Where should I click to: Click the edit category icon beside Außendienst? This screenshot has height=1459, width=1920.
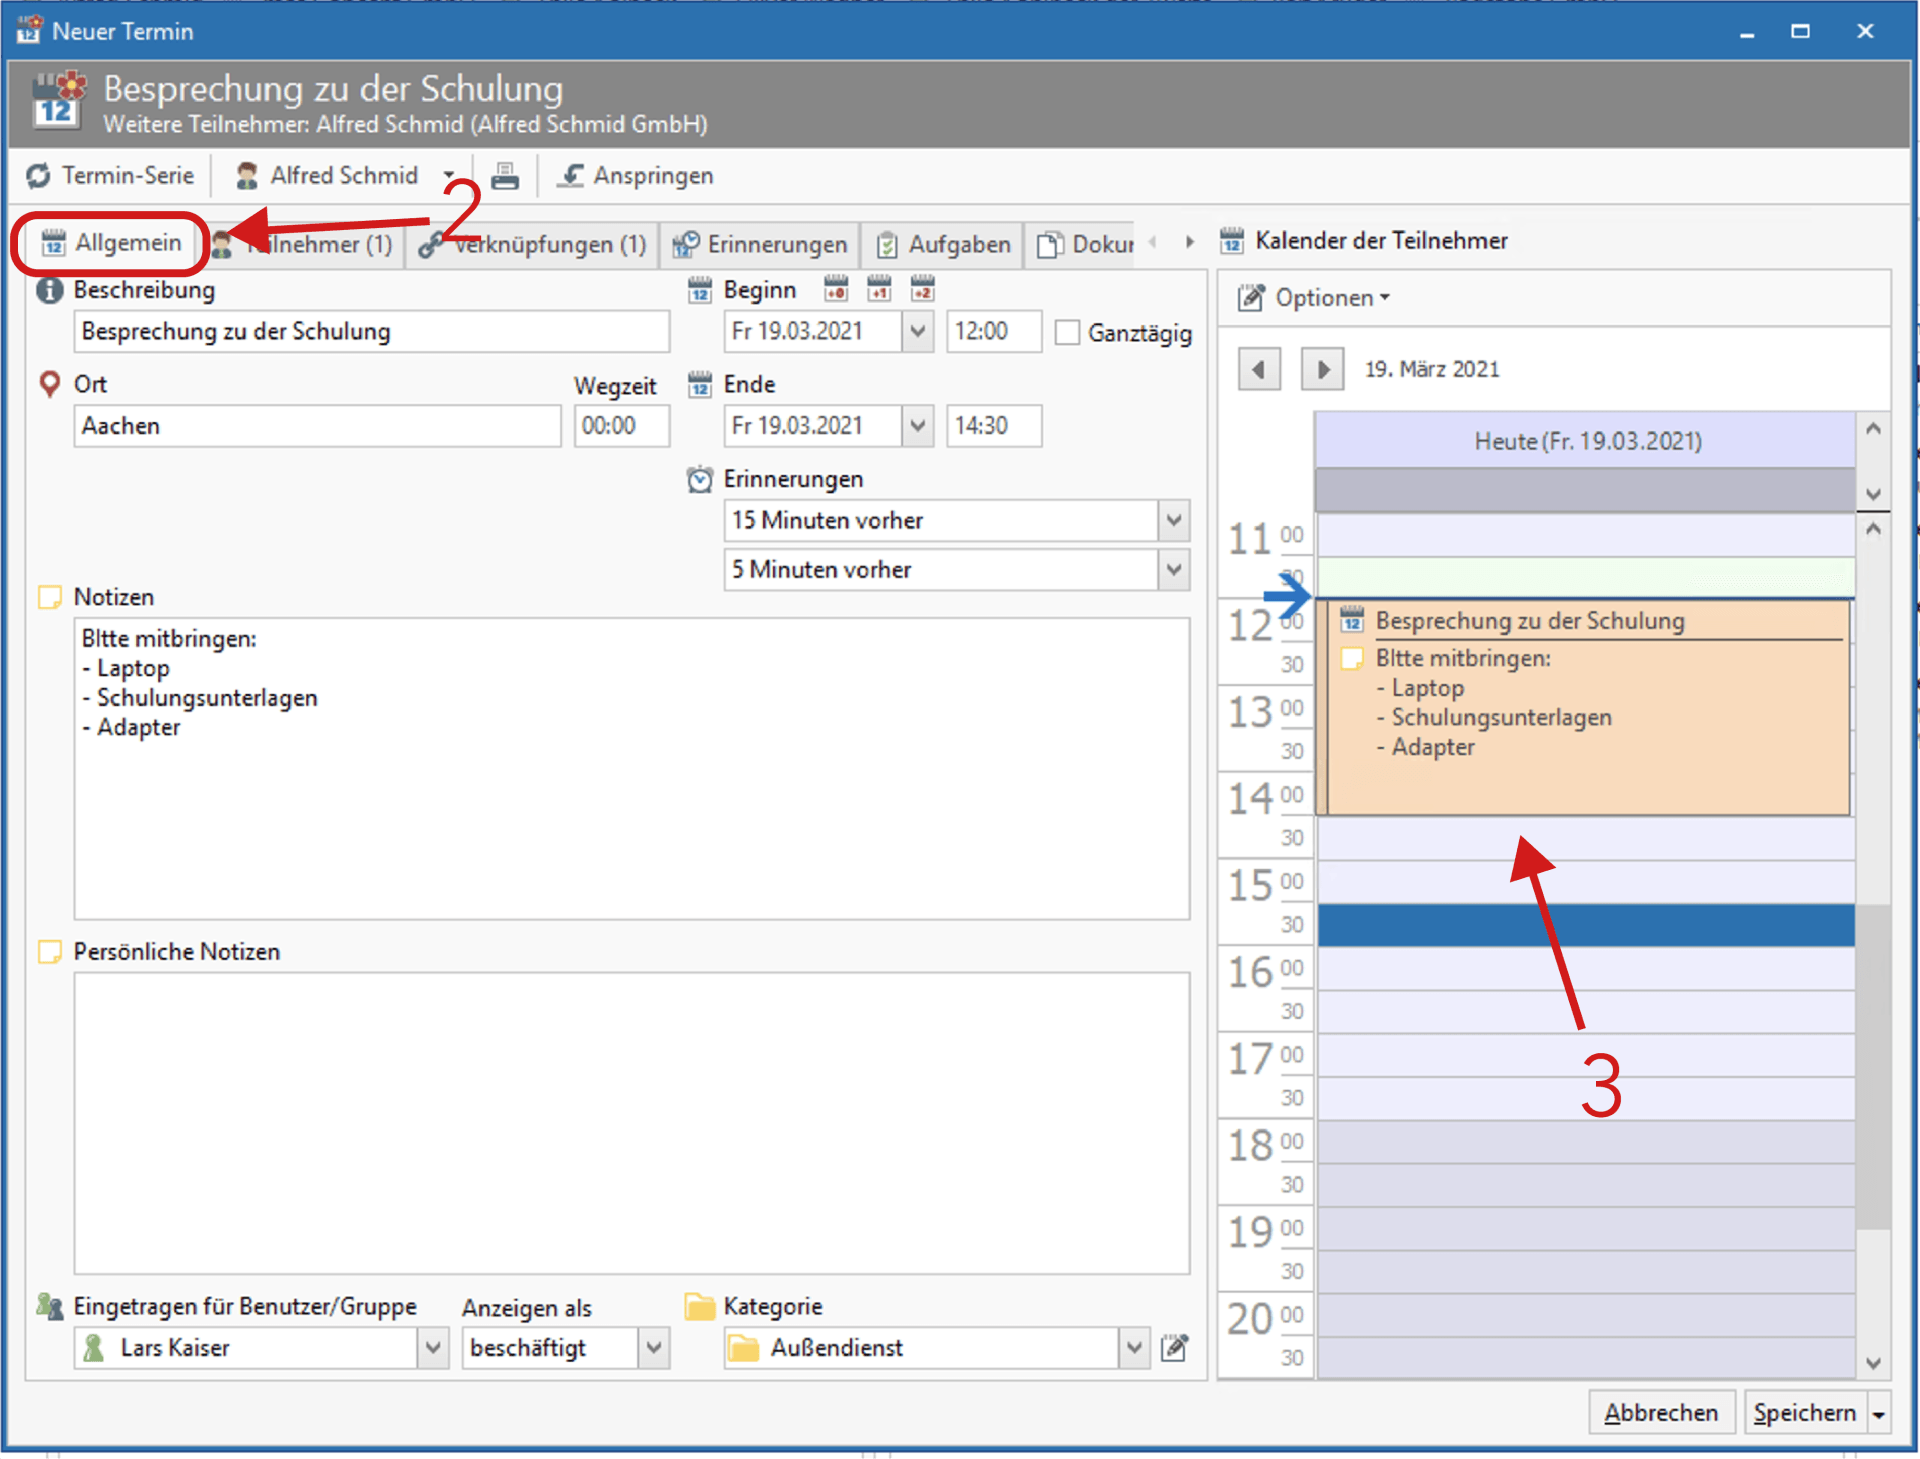1175,1348
